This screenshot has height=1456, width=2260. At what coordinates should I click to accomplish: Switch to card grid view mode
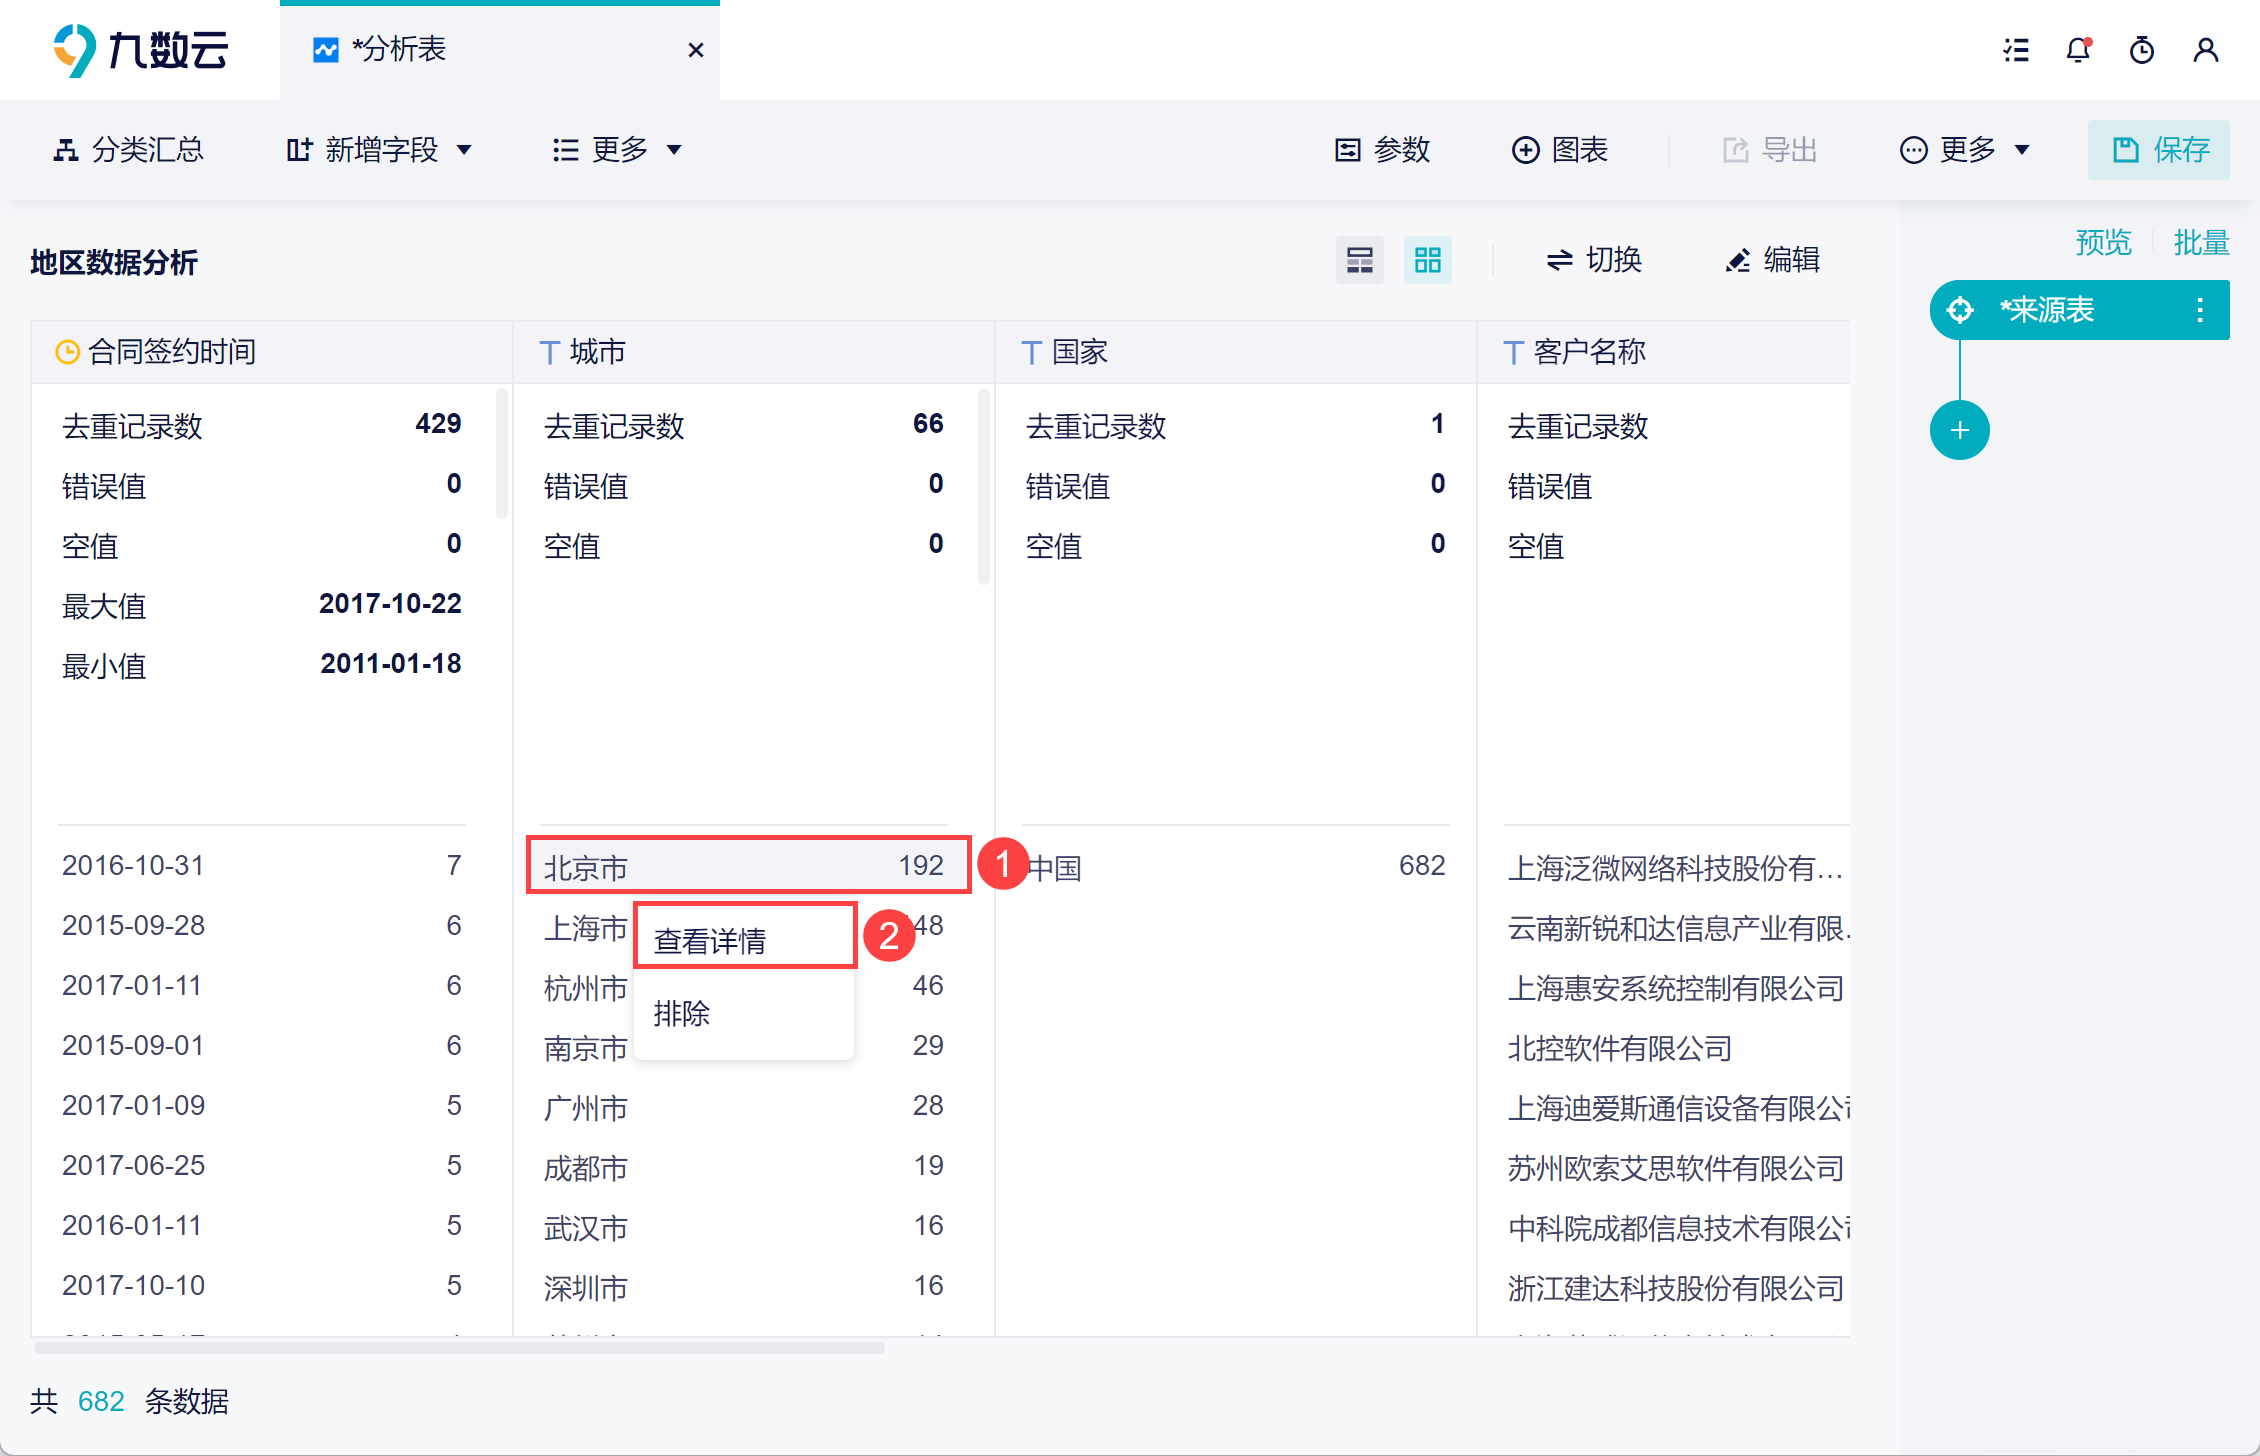click(x=1427, y=261)
